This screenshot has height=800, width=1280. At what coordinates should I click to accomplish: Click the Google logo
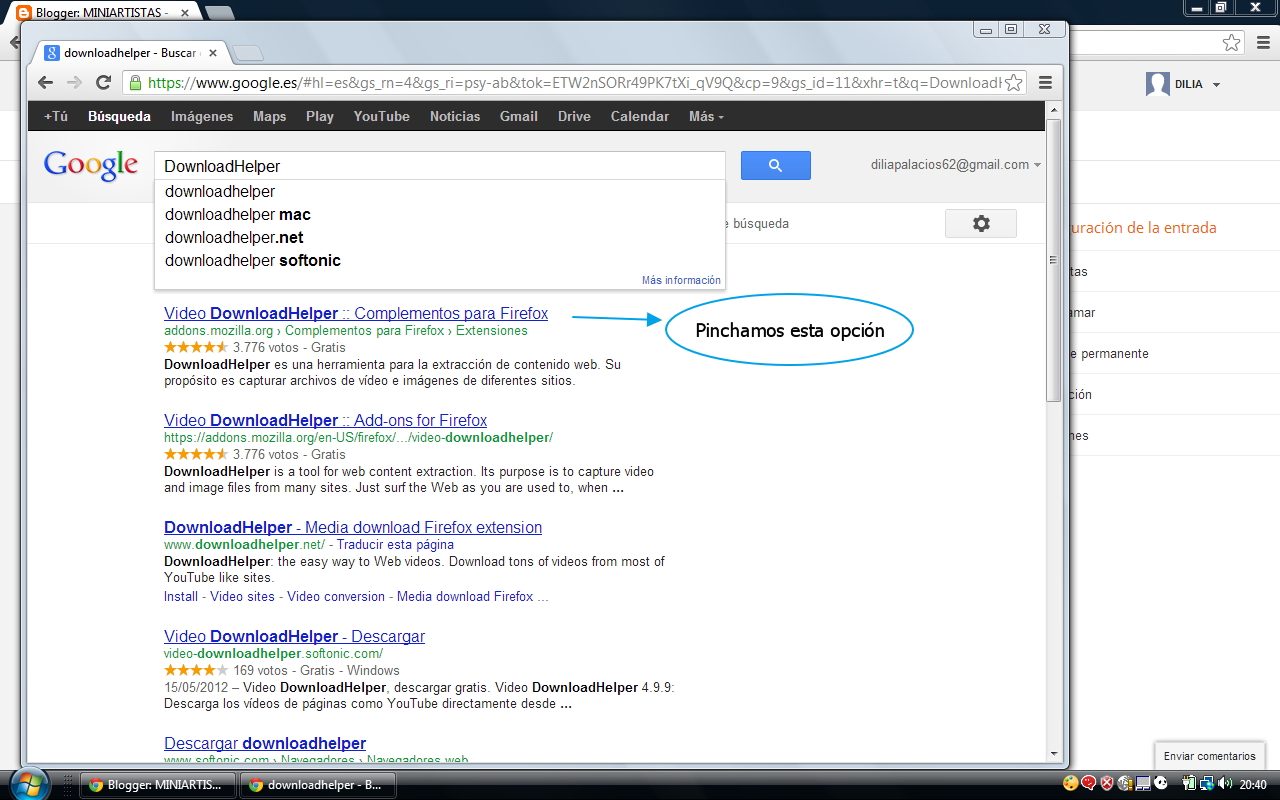tap(91, 166)
